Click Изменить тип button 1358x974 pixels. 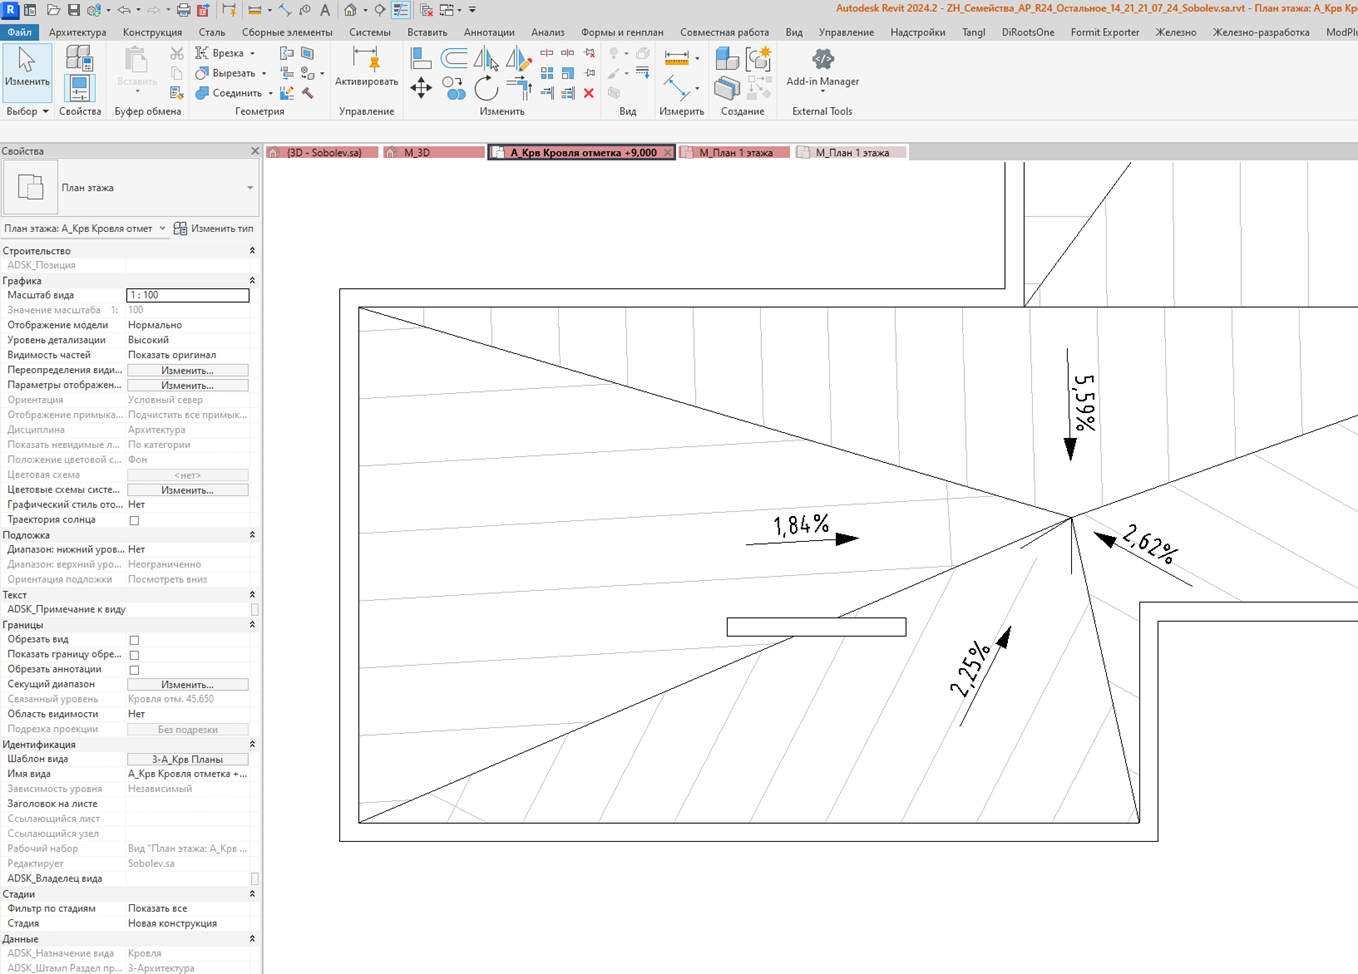pyautogui.click(x=214, y=228)
